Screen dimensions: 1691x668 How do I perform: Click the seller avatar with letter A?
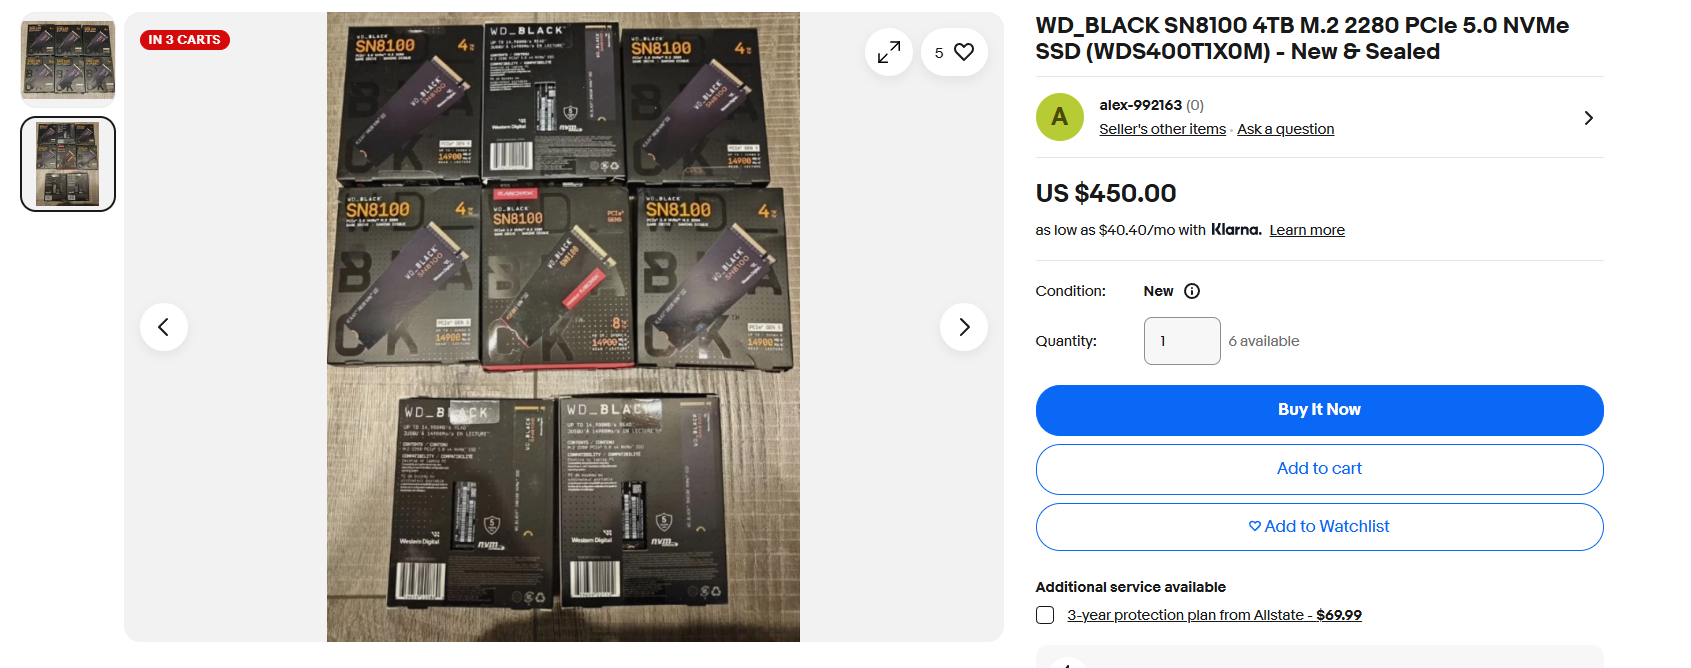click(1060, 117)
